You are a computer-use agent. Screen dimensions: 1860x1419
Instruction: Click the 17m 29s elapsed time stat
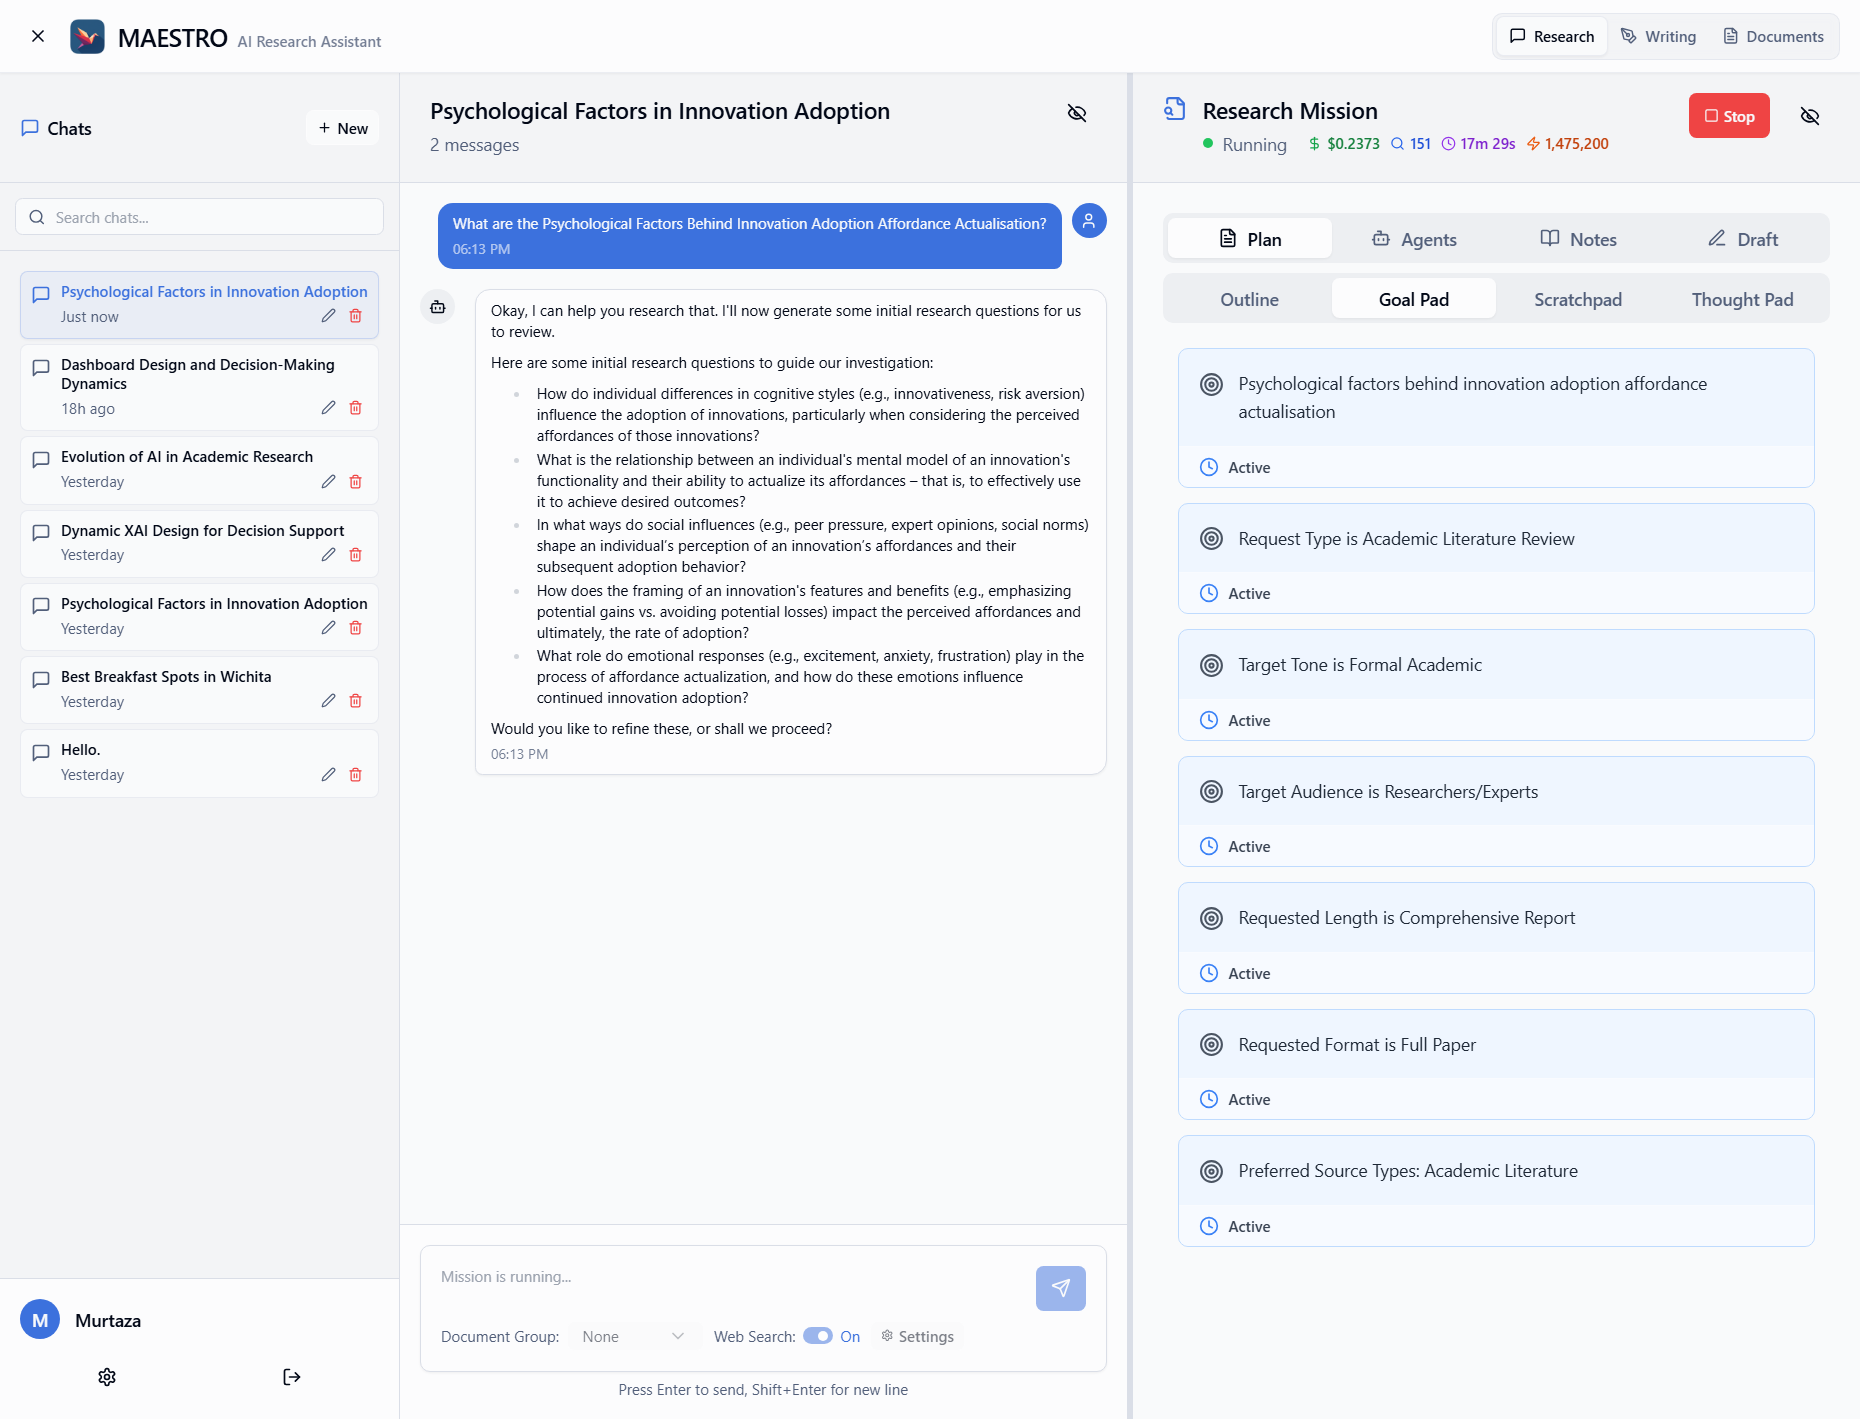(1478, 144)
